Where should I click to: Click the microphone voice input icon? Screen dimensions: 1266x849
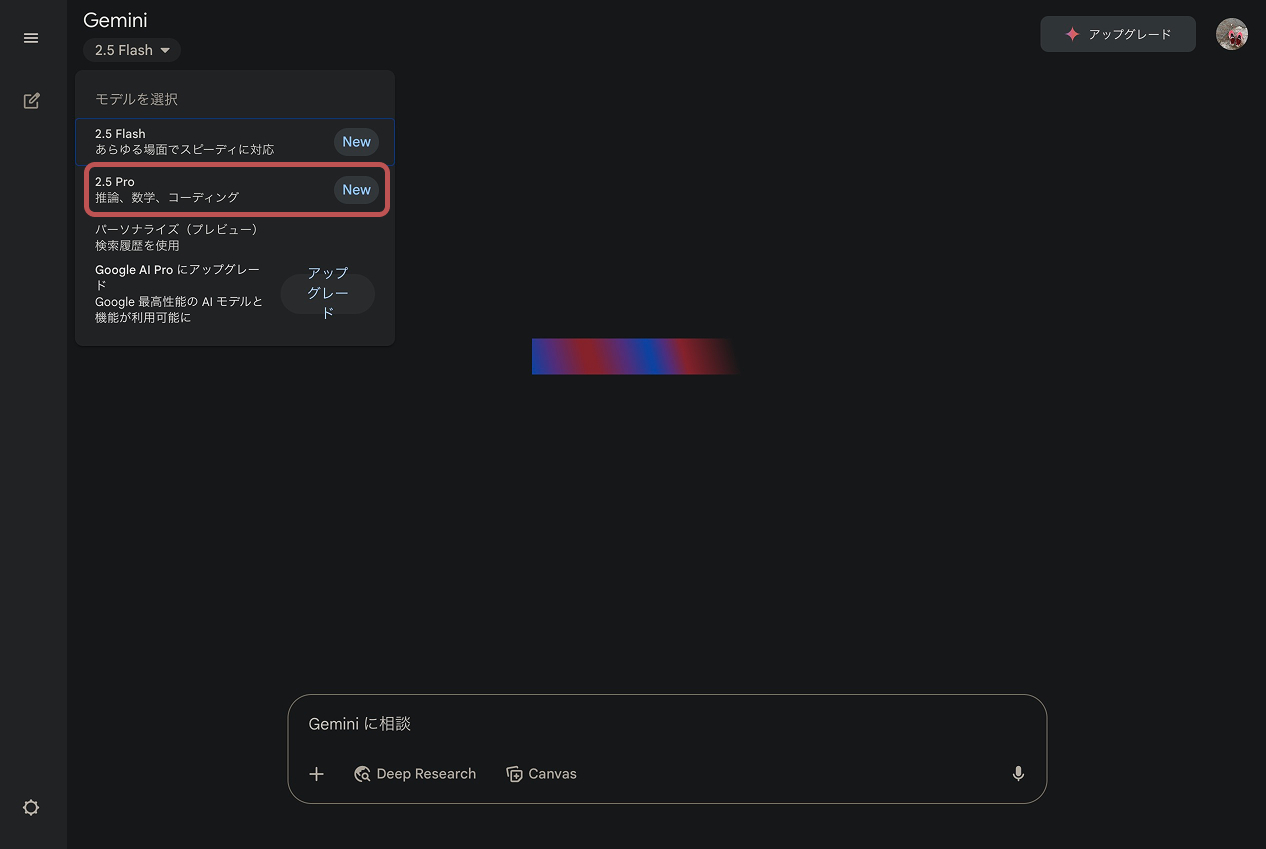1018,773
